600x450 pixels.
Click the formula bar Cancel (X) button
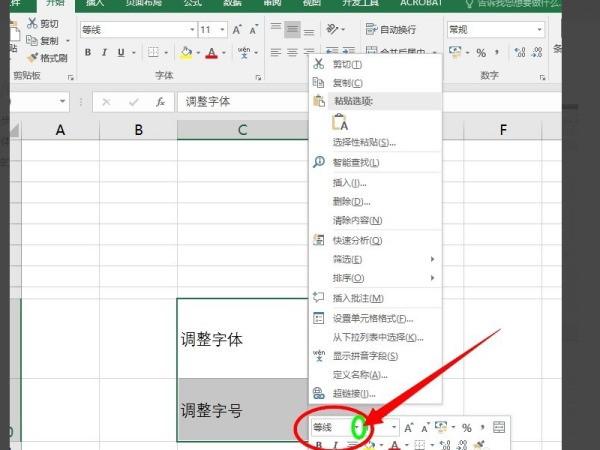(x=106, y=102)
